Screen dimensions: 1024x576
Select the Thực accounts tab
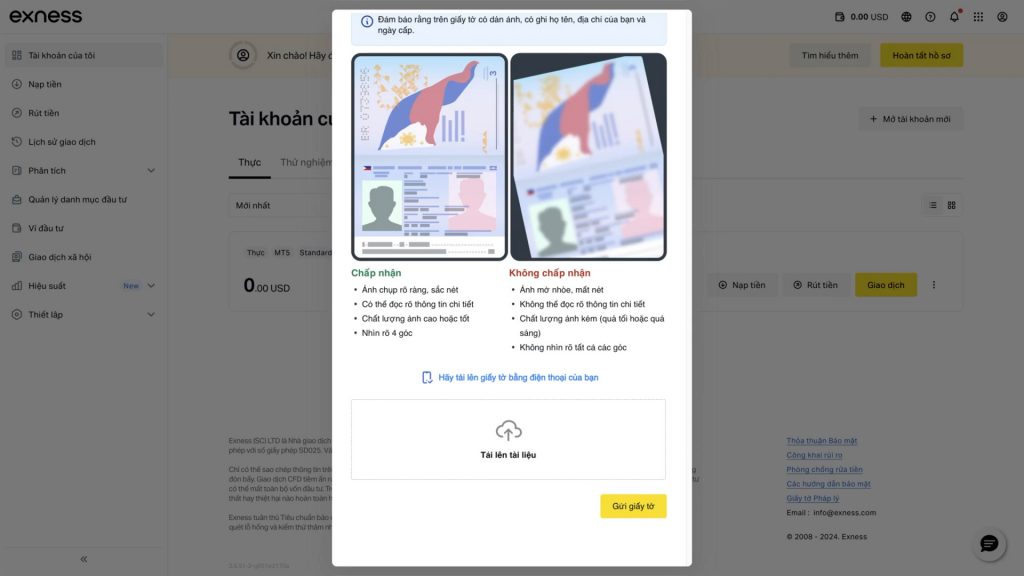tap(249, 162)
